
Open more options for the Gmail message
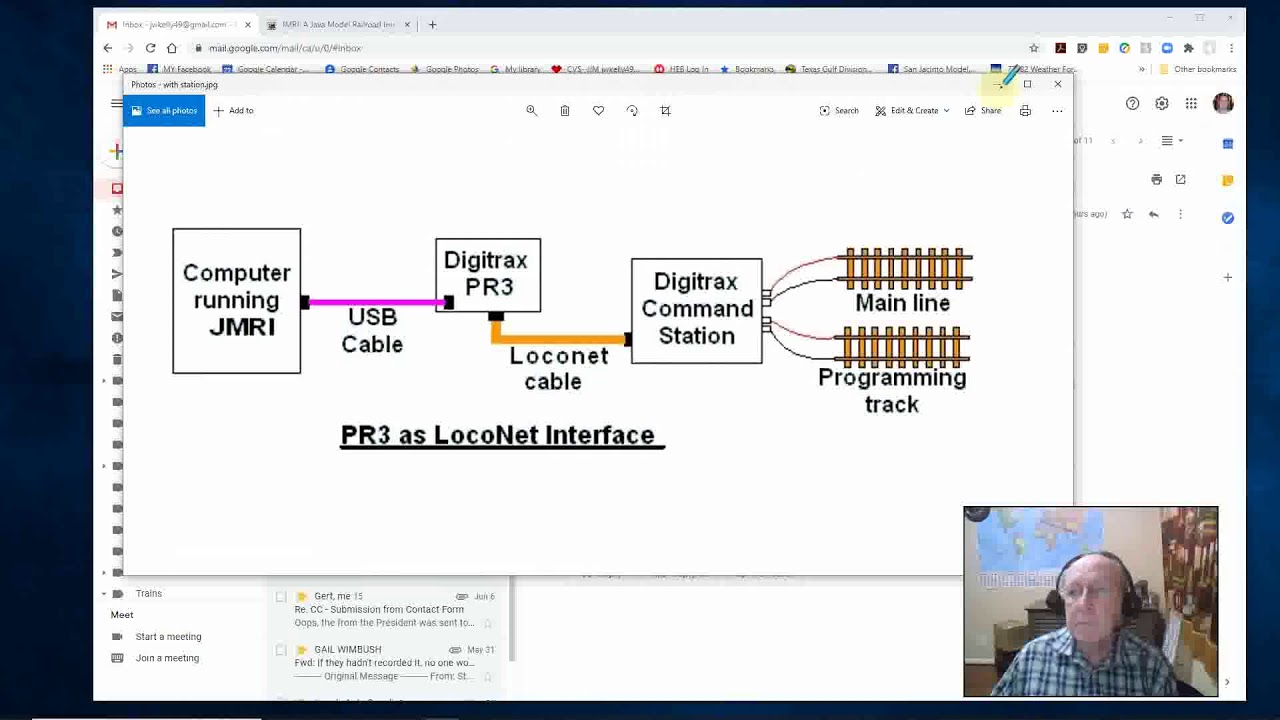[x=1180, y=214]
